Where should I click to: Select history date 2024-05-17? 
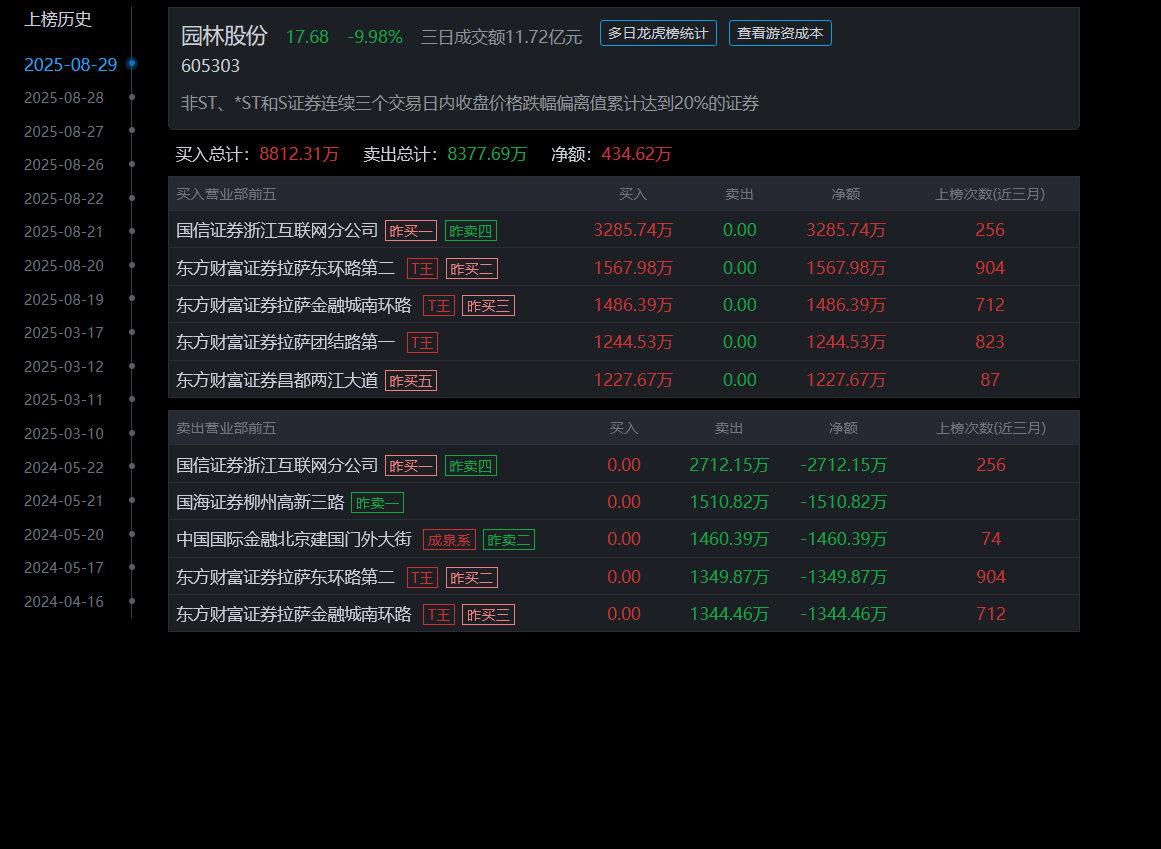pos(64,568)
